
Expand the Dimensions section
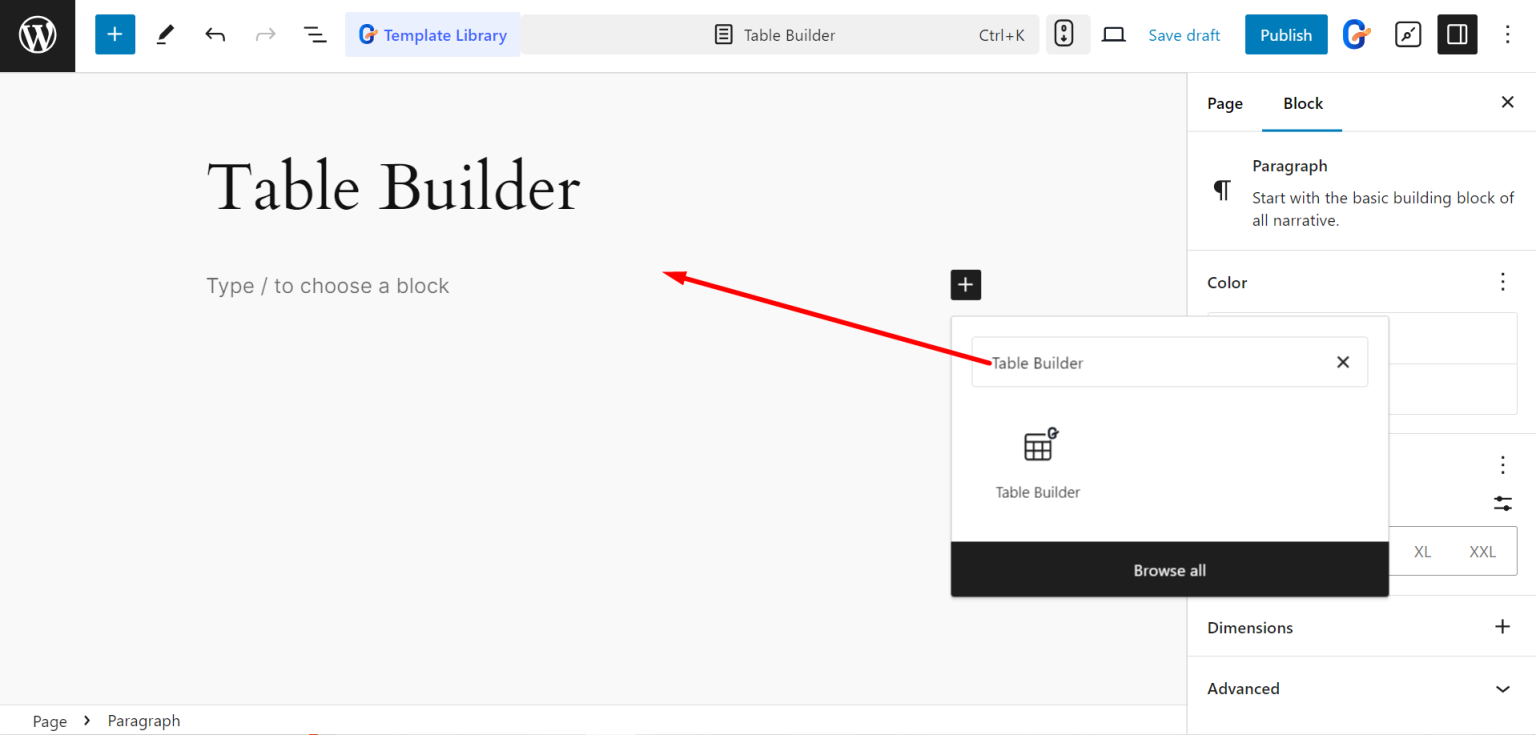point(1502,626)
